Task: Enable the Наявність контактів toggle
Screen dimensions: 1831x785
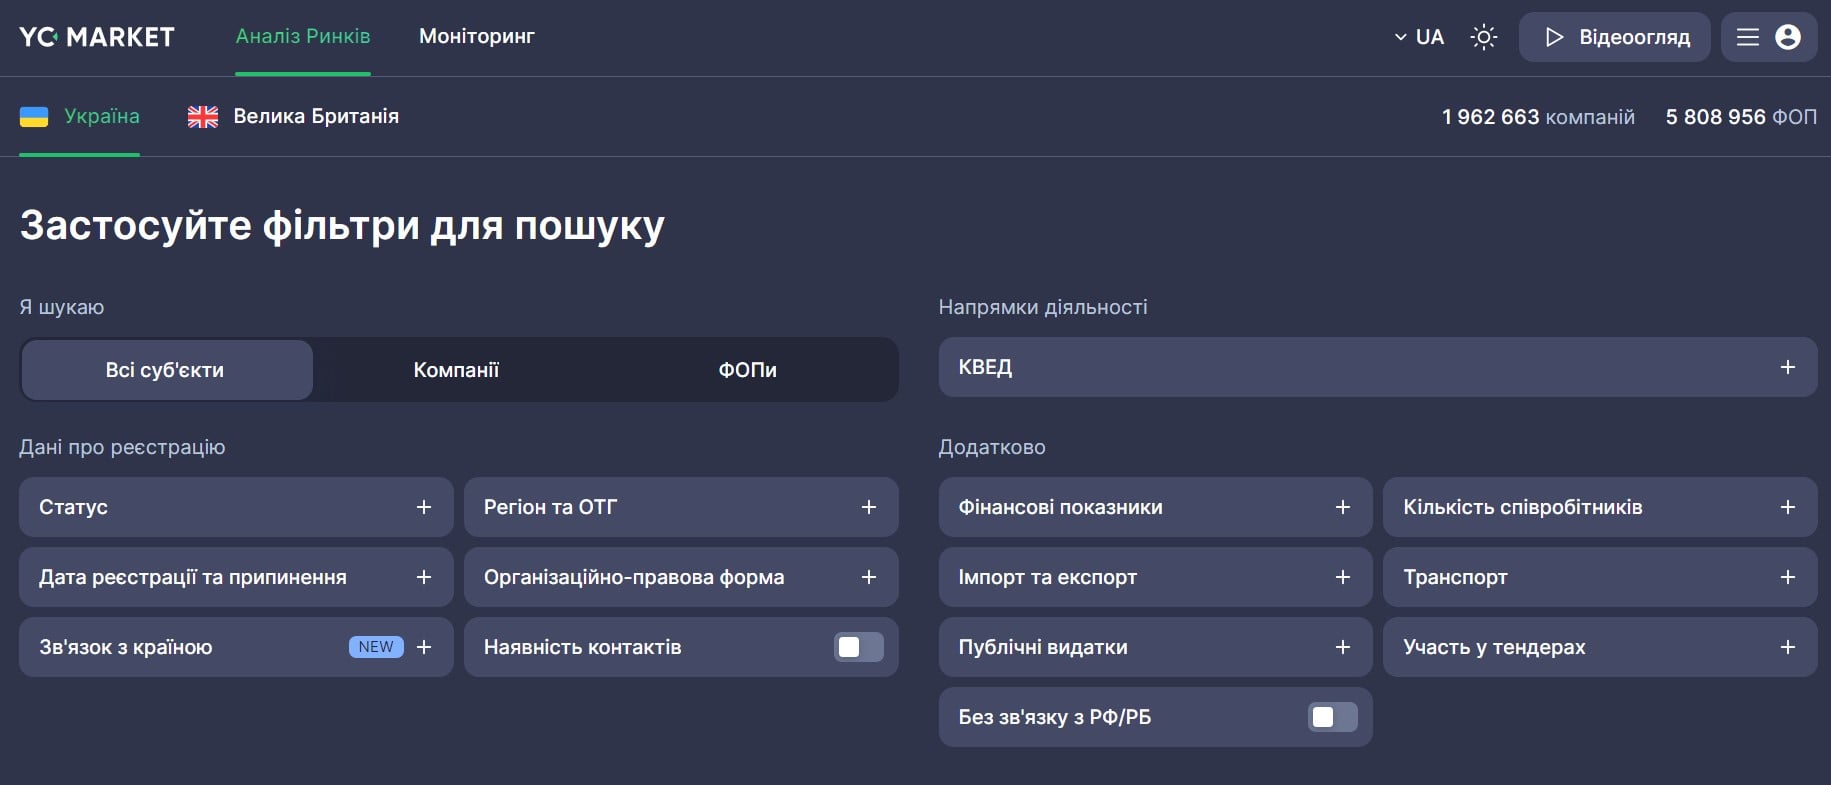Action: [858, 647]
